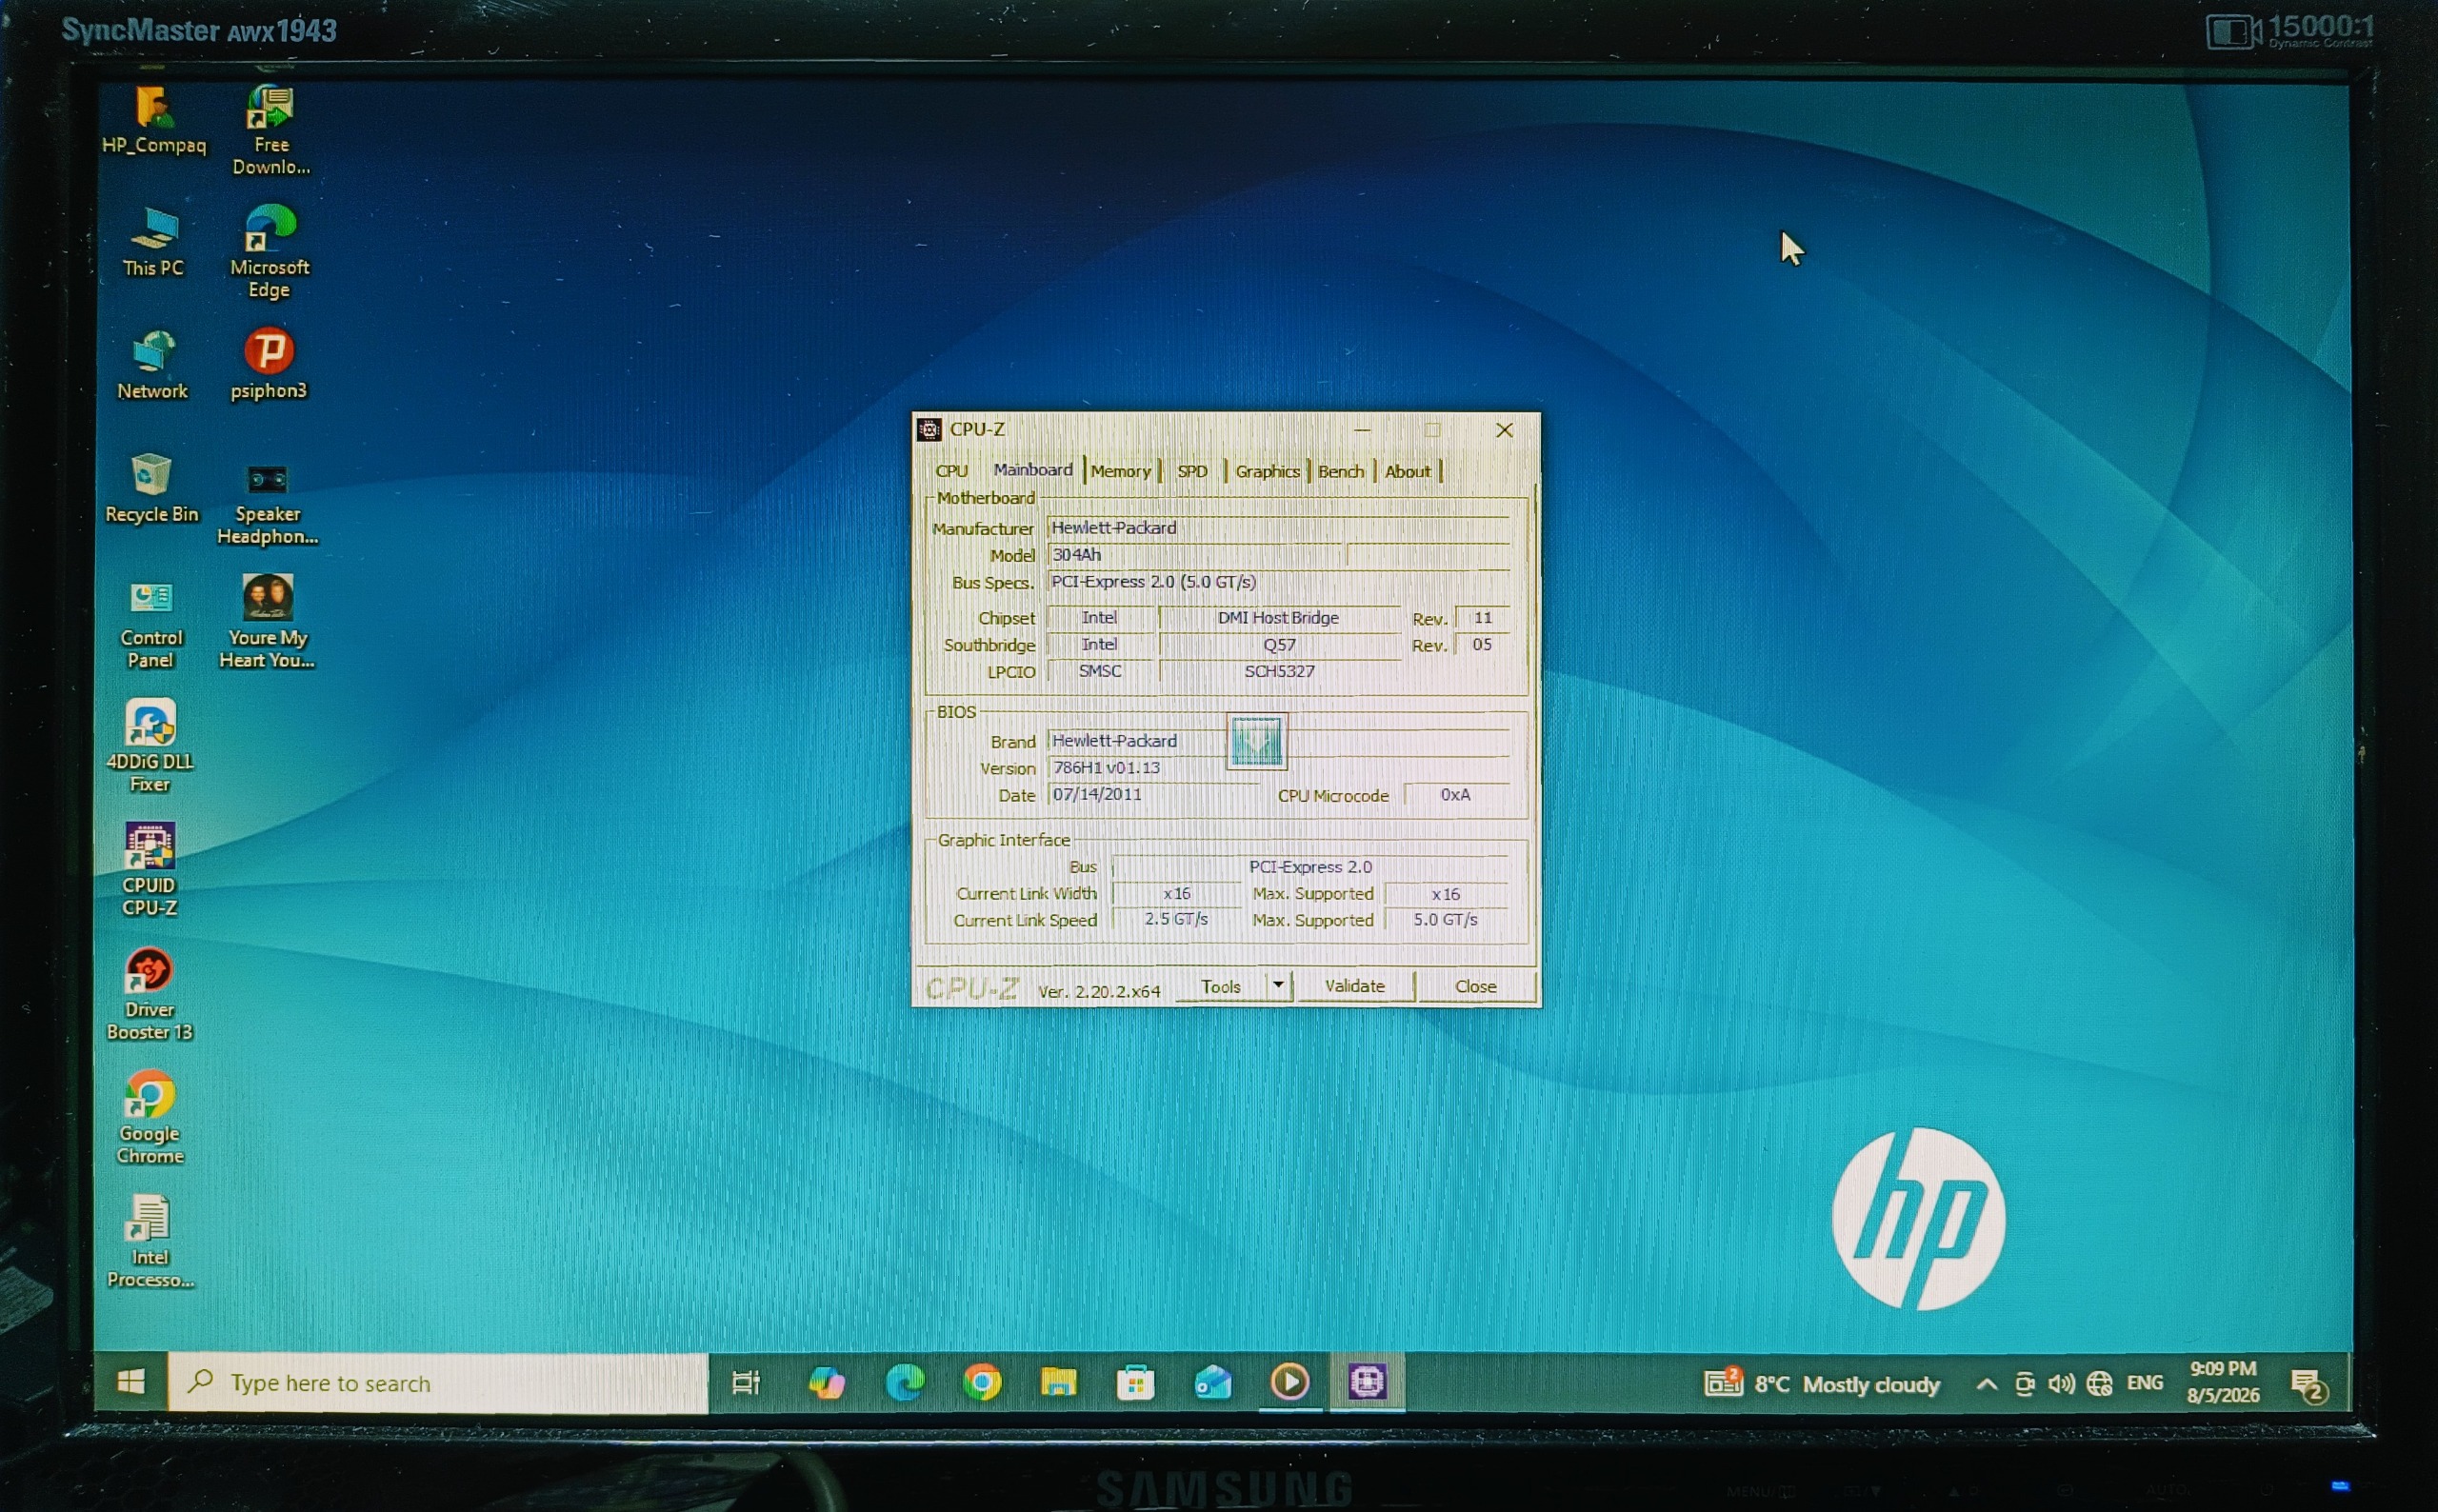This screenshot has height=1512, width=2438.
Task: Select the Youre My Heart media file
Action: [267, 622]
